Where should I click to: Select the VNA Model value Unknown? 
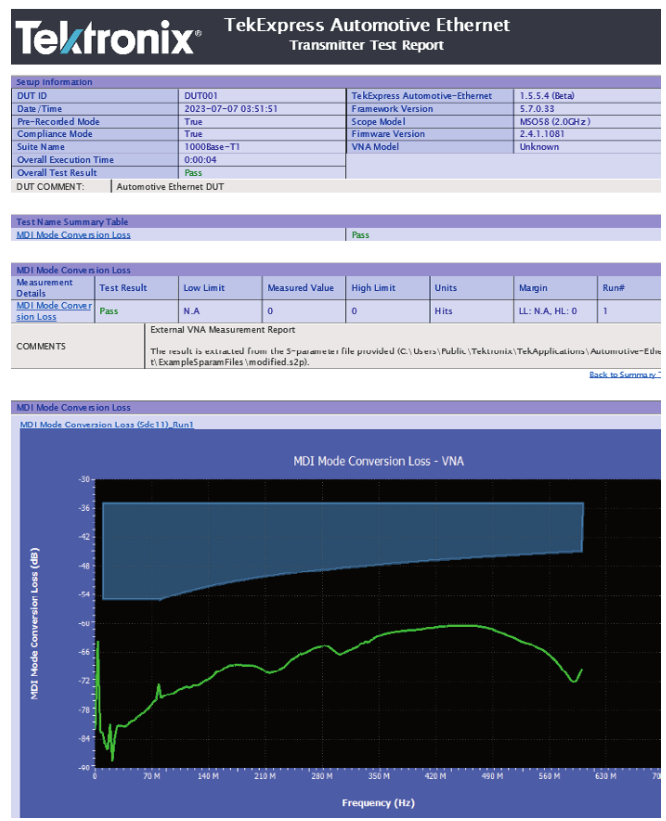point(539,147)
